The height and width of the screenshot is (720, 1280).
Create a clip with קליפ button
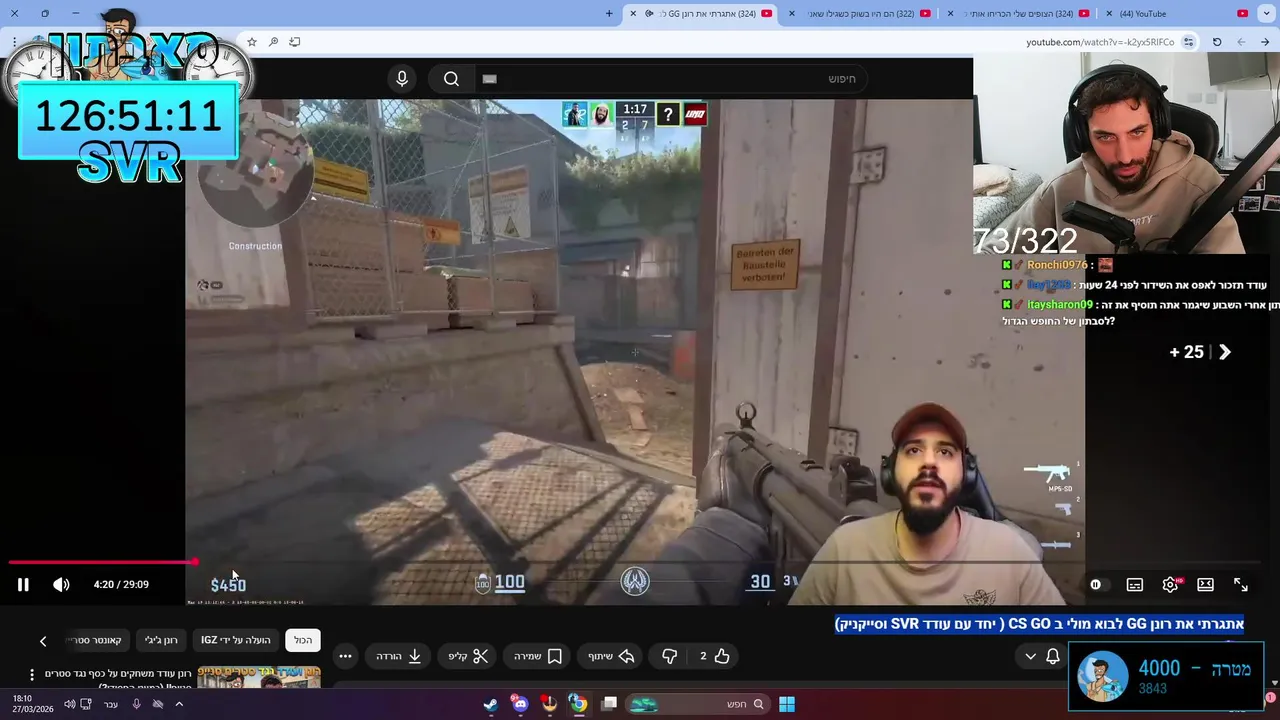468,656
